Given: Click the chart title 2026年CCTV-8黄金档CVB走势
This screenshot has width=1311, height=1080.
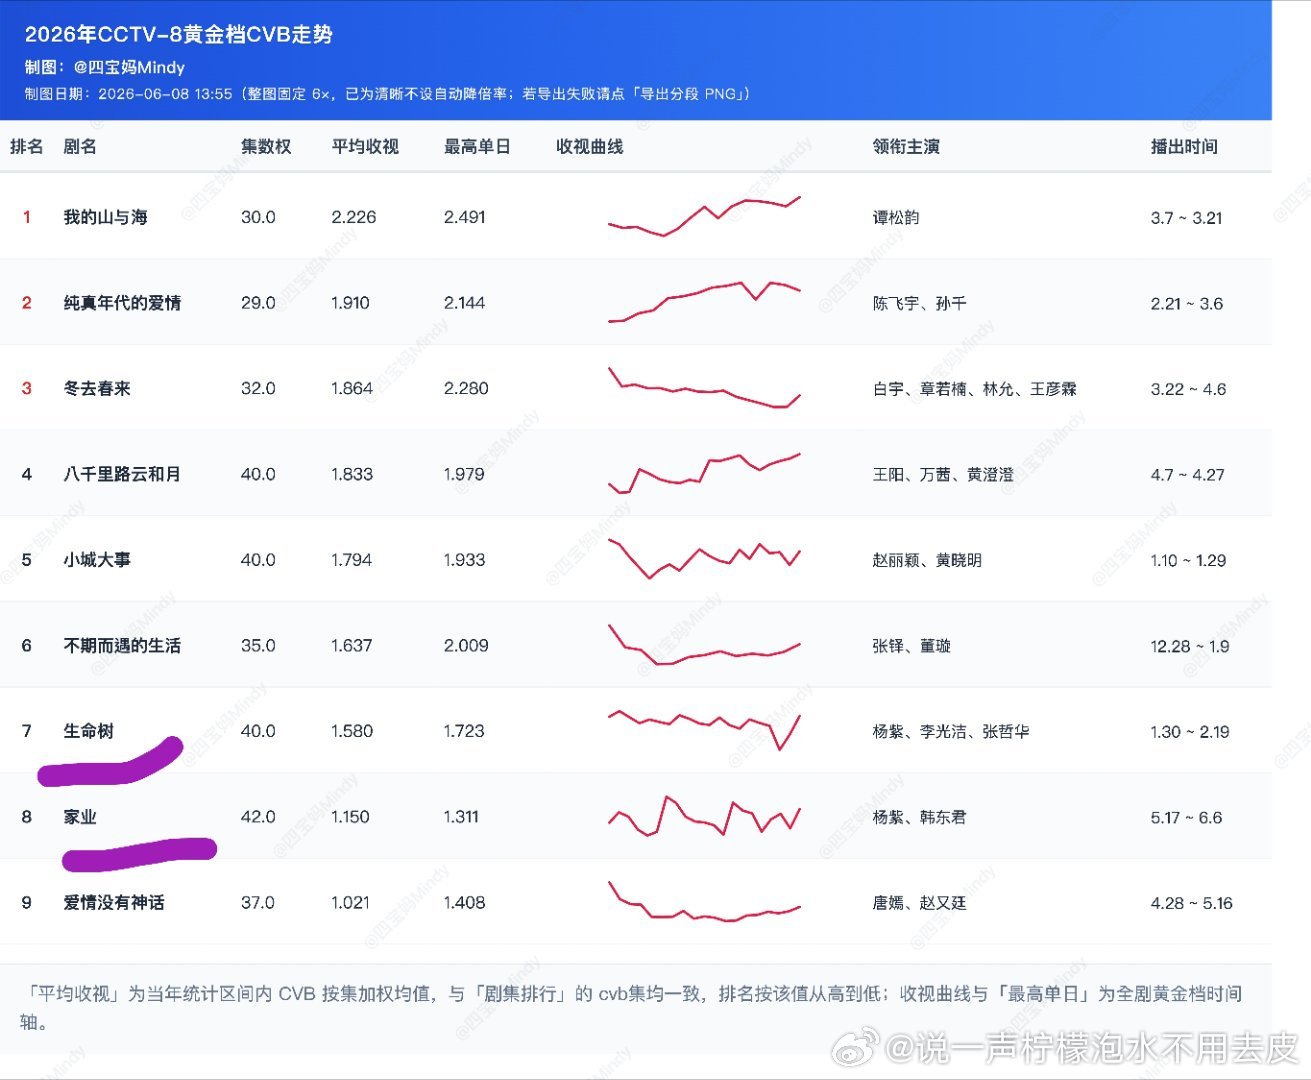Looking at the screenshot, I should pos(178,34).
